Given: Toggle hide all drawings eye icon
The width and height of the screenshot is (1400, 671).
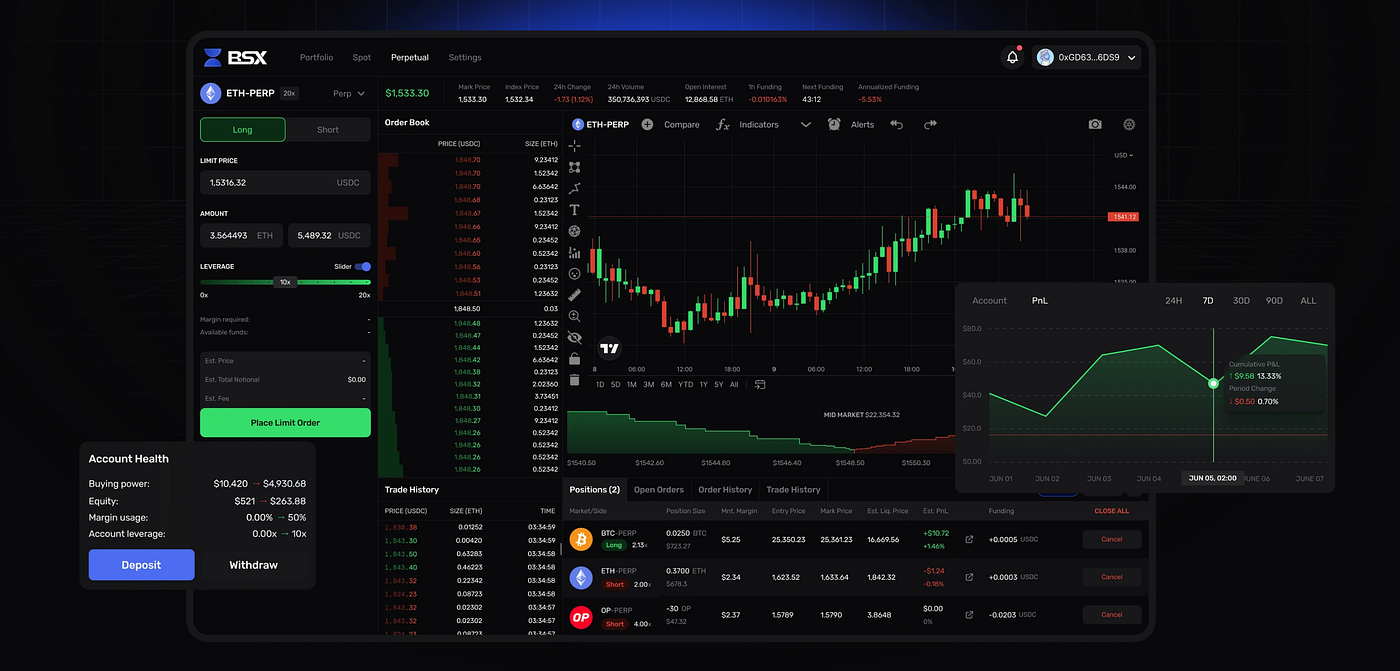Looking at the screenshot, I should pos(575,337).
